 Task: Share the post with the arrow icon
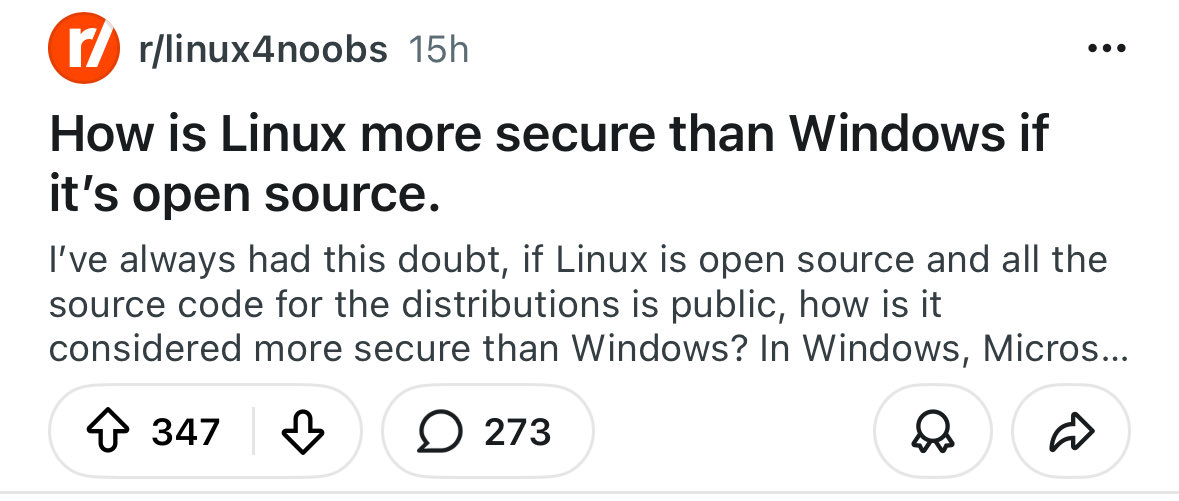(x=1071, y=432)
